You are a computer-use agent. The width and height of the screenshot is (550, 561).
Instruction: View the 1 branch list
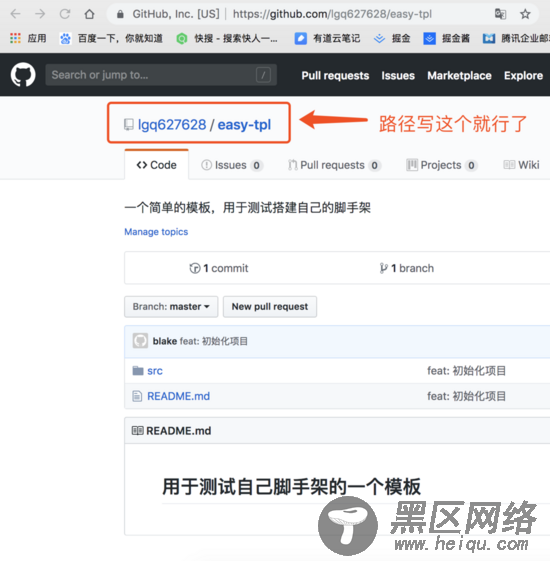pos(407,268)
